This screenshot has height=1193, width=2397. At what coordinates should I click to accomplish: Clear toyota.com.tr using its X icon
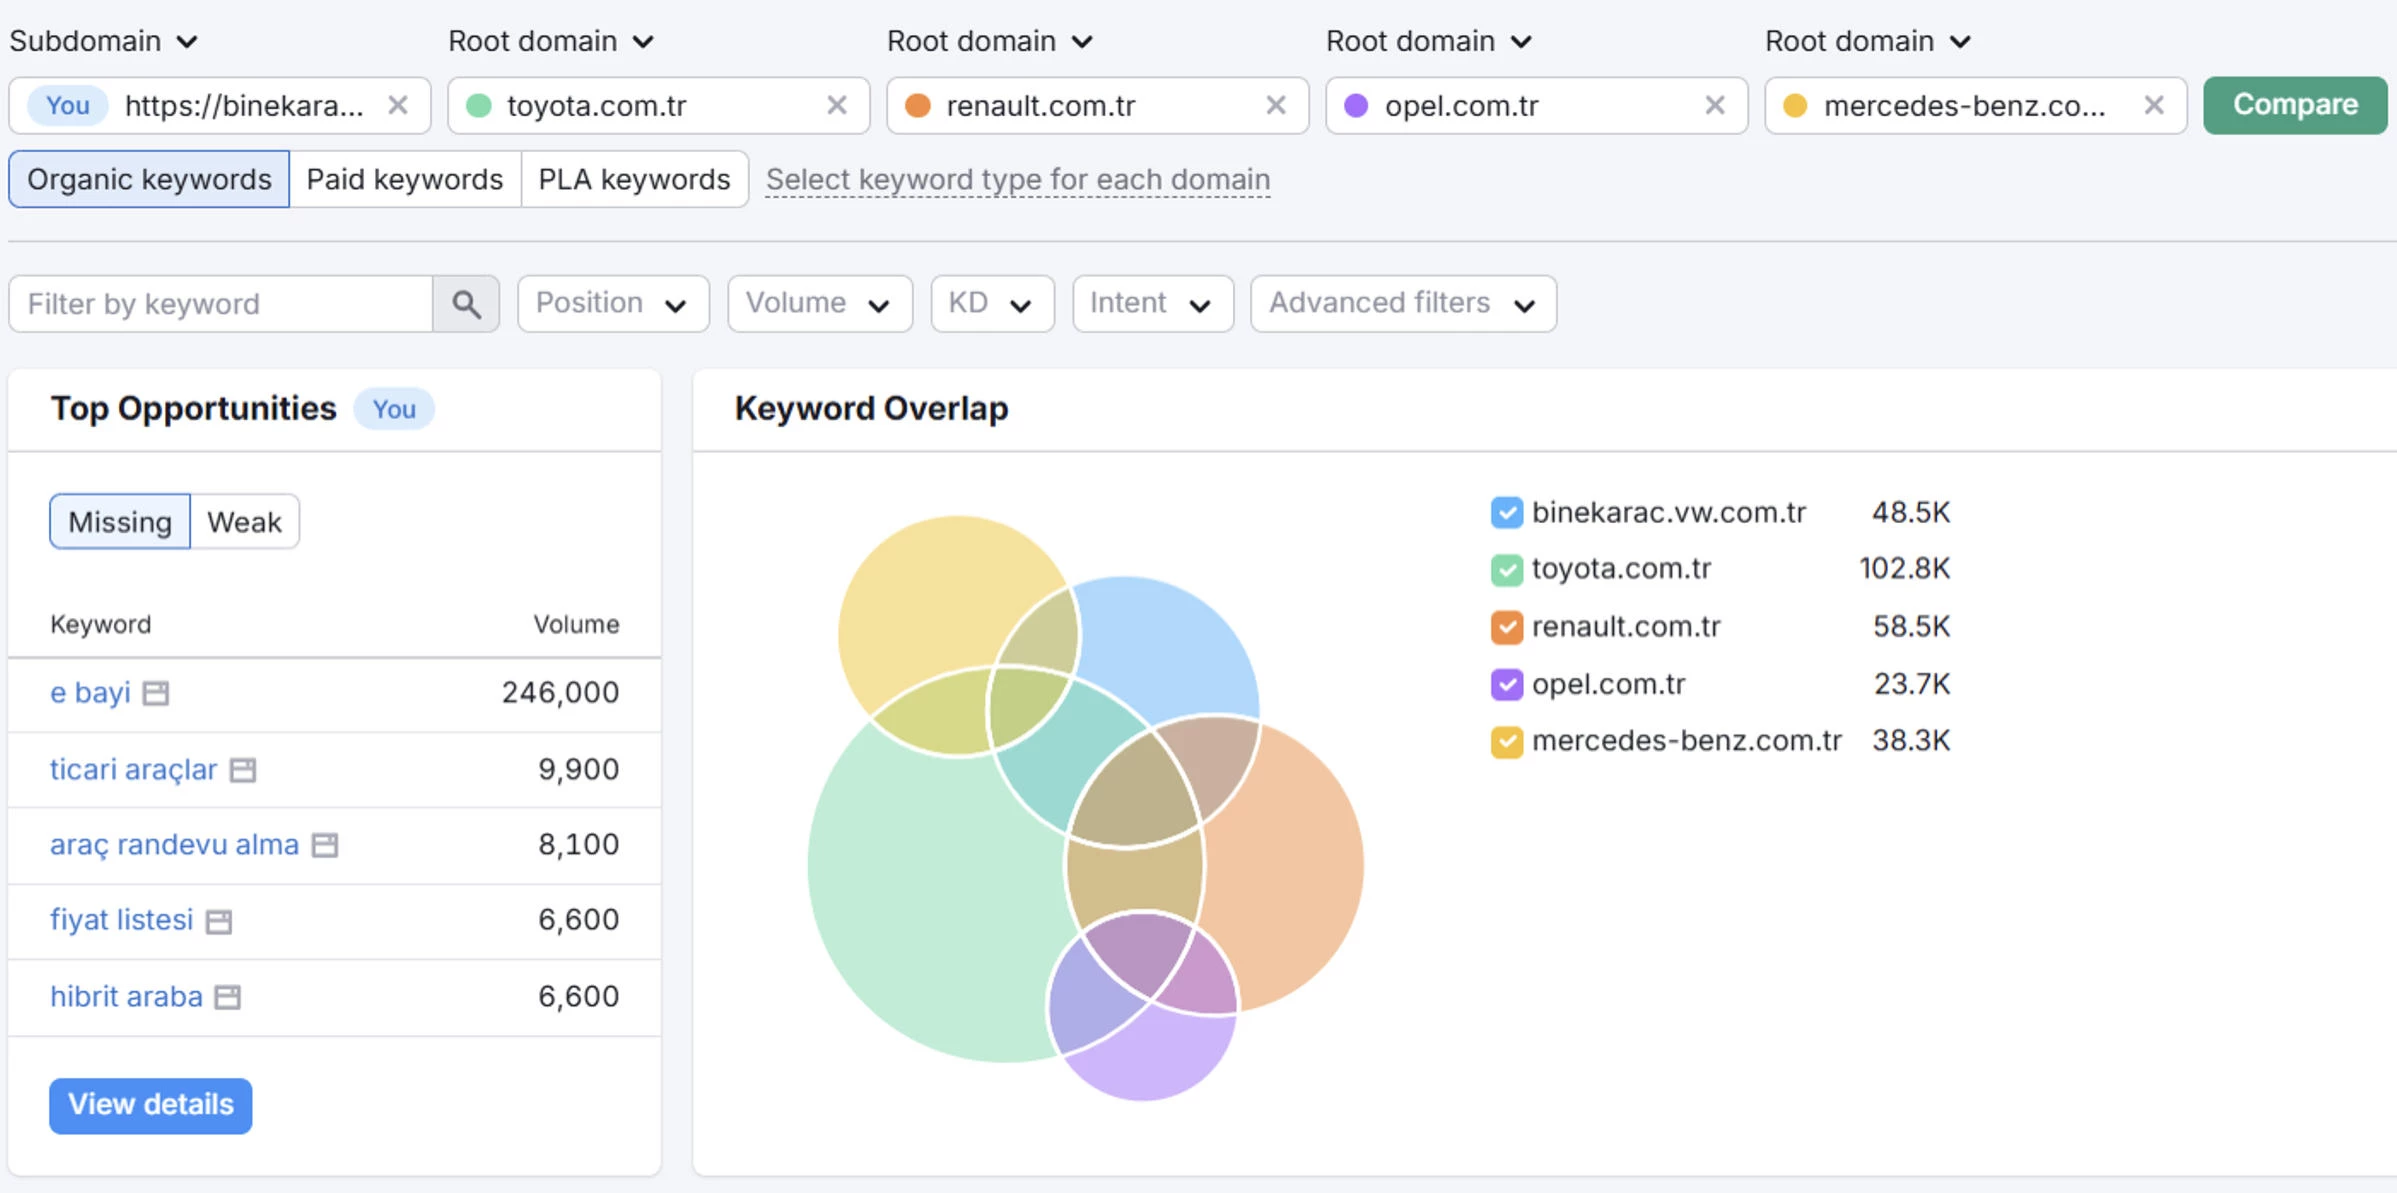coord(837,105)
